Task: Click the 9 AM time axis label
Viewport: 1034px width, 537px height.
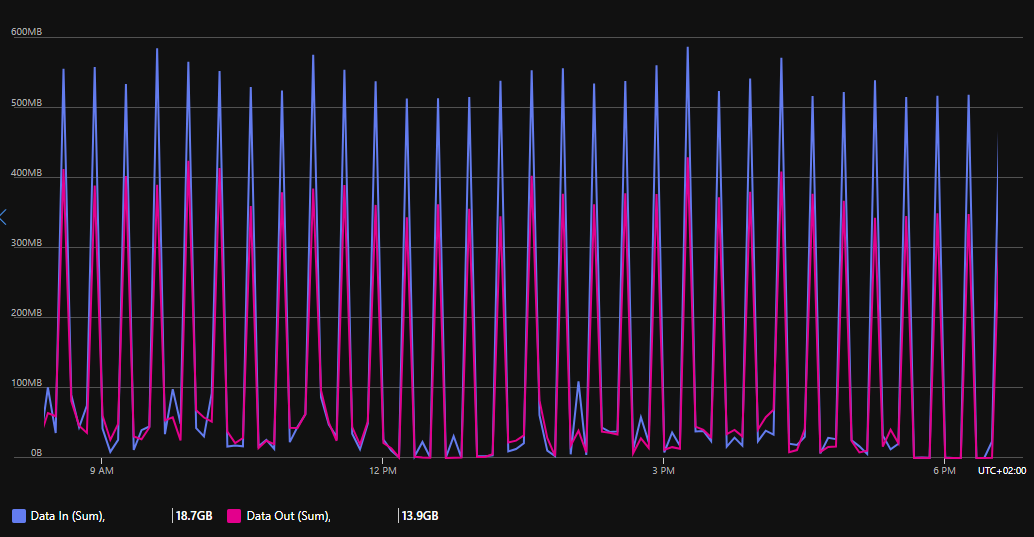Action: [102, 470]
